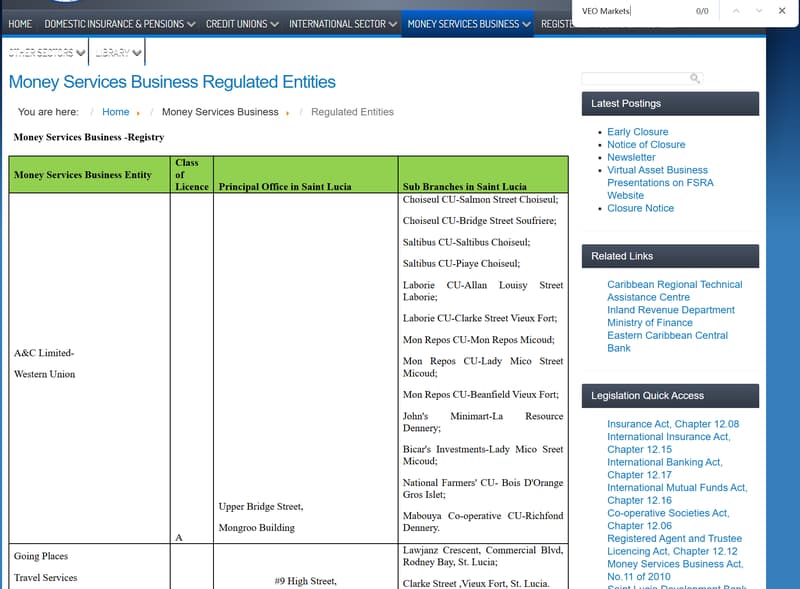Screen dimensions: 800x589
Task: Click 'Mongroo Building' address text
Action: pos(257,528)
